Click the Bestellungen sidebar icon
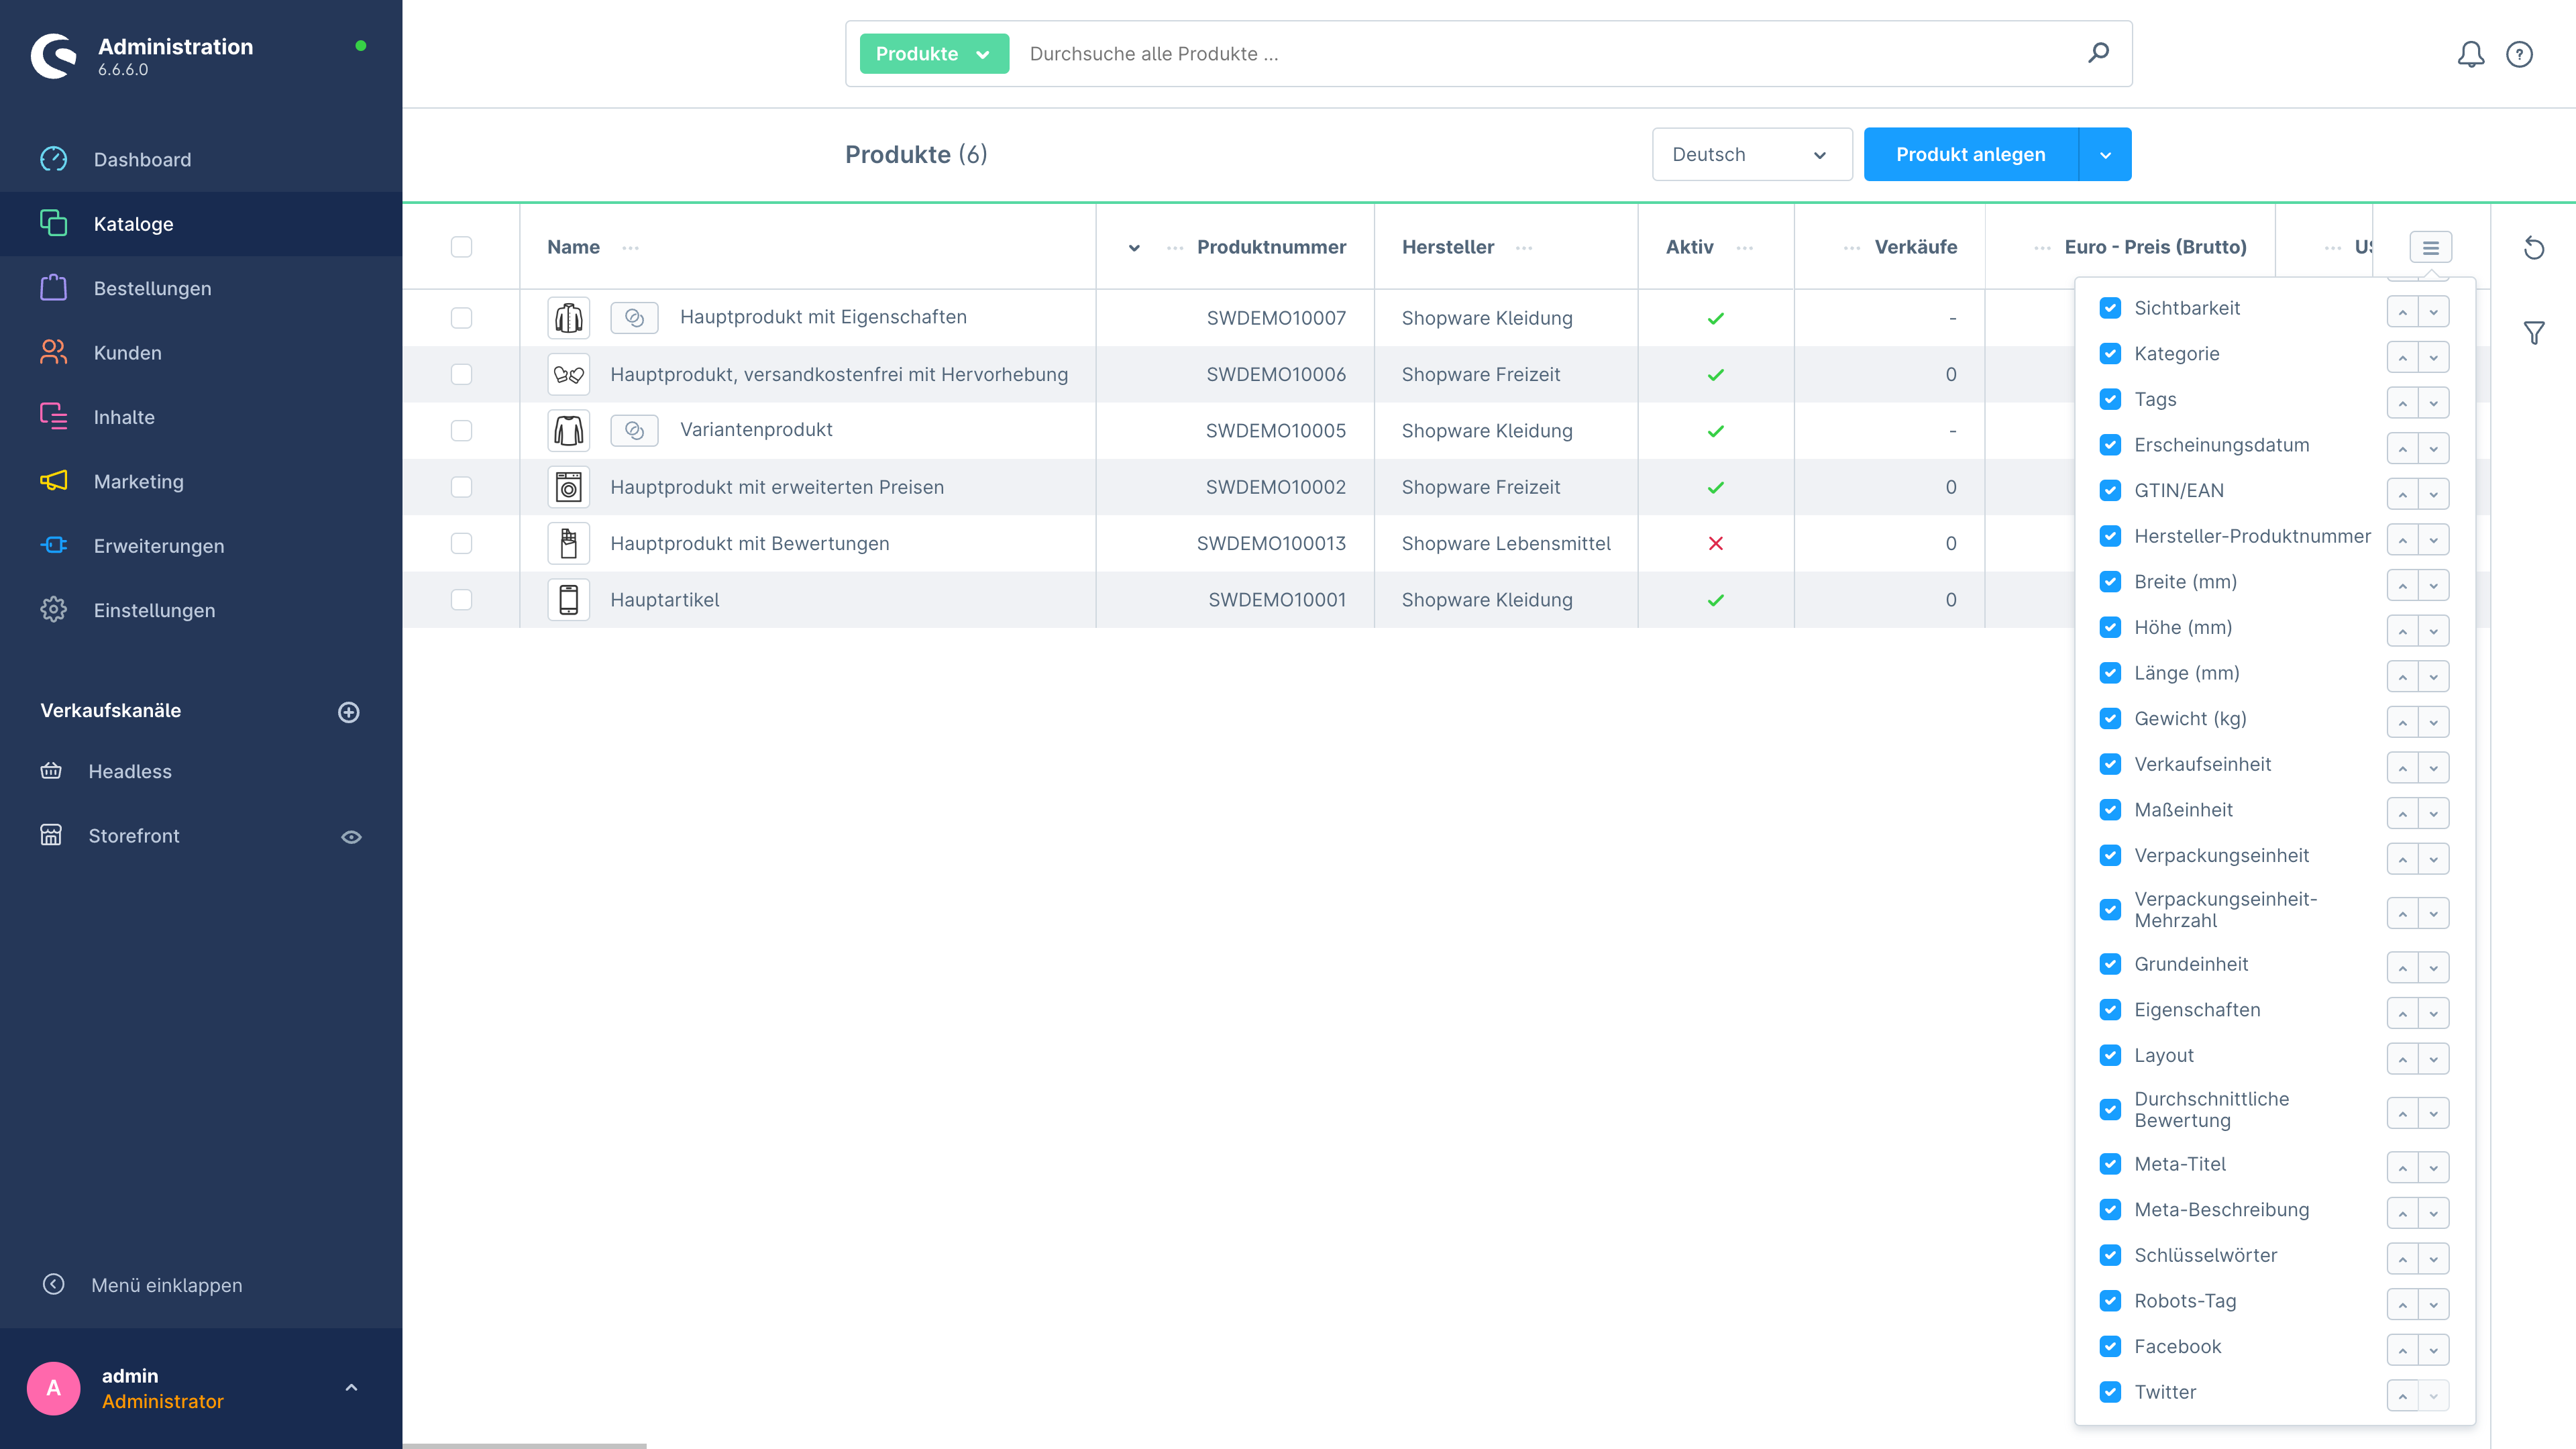Screen dimensions: 2576x1449 [x=53, y=286]
